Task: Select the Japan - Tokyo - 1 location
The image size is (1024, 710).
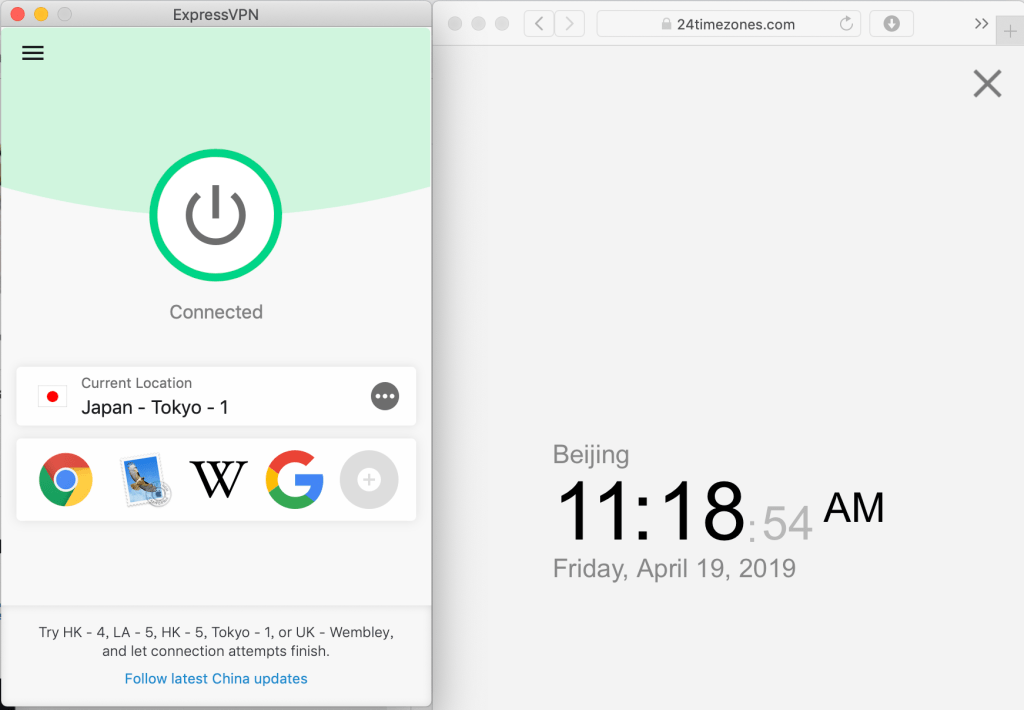Action: pos(216,396)
